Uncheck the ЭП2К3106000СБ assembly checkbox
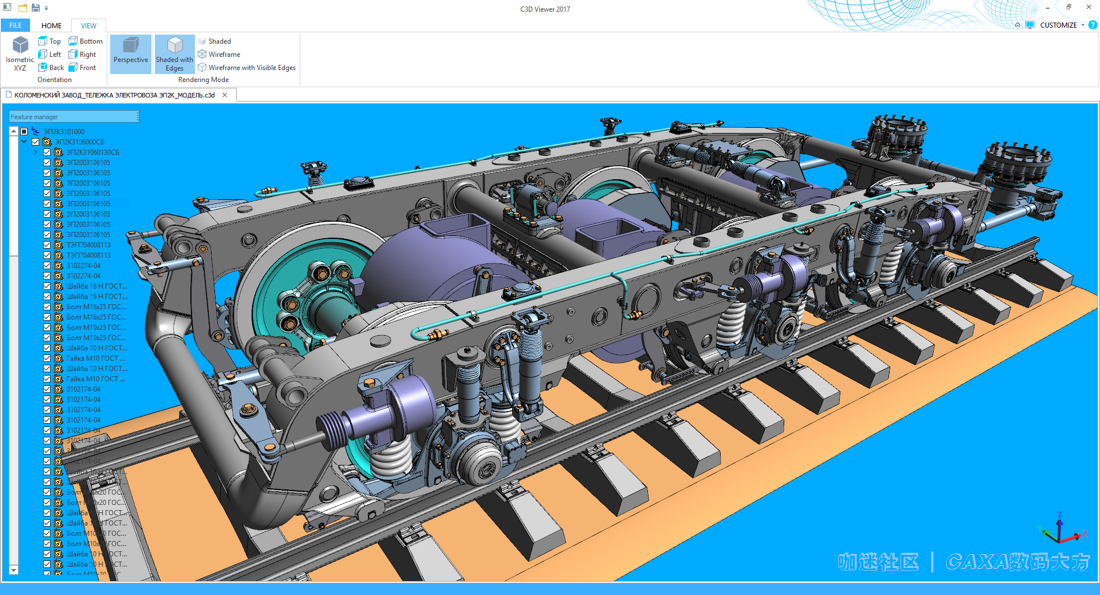Viewport: 1100px width, 595px height. (x=36, y=142)
